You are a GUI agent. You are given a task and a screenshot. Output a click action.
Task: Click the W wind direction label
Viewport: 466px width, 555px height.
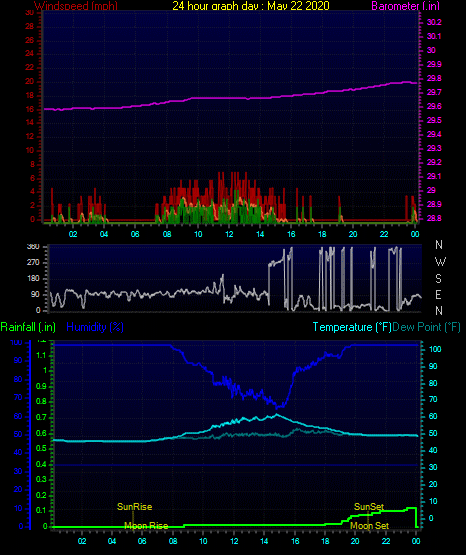click(440, 262)
